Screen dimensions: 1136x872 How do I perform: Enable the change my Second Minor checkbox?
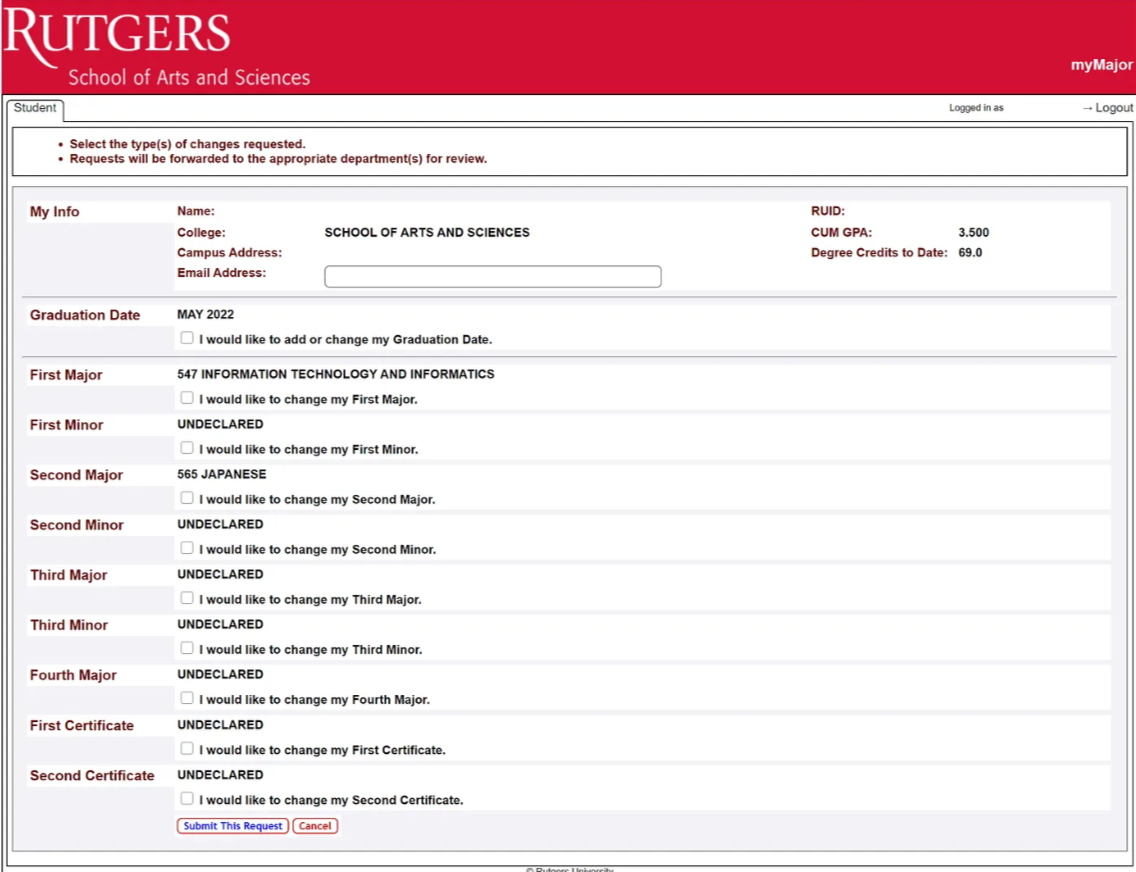[x=187, y=548]
